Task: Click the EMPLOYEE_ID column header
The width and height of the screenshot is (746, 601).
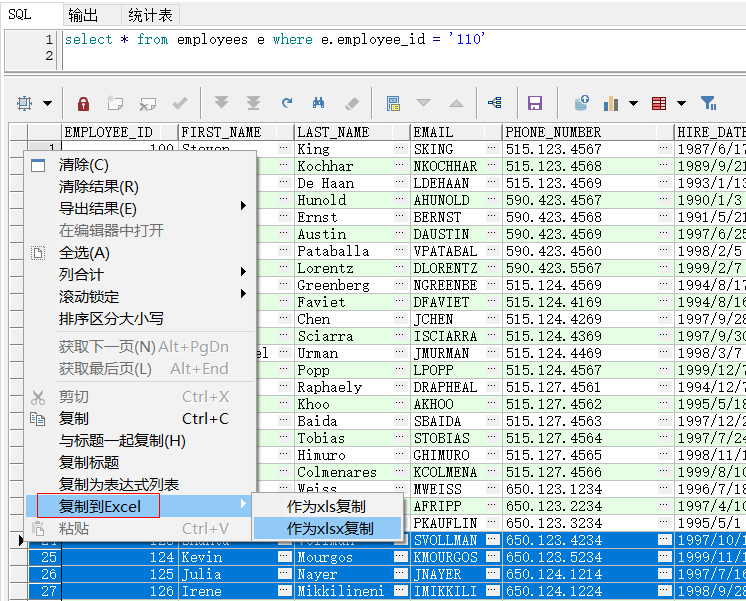Action: [x=119, y=132]
